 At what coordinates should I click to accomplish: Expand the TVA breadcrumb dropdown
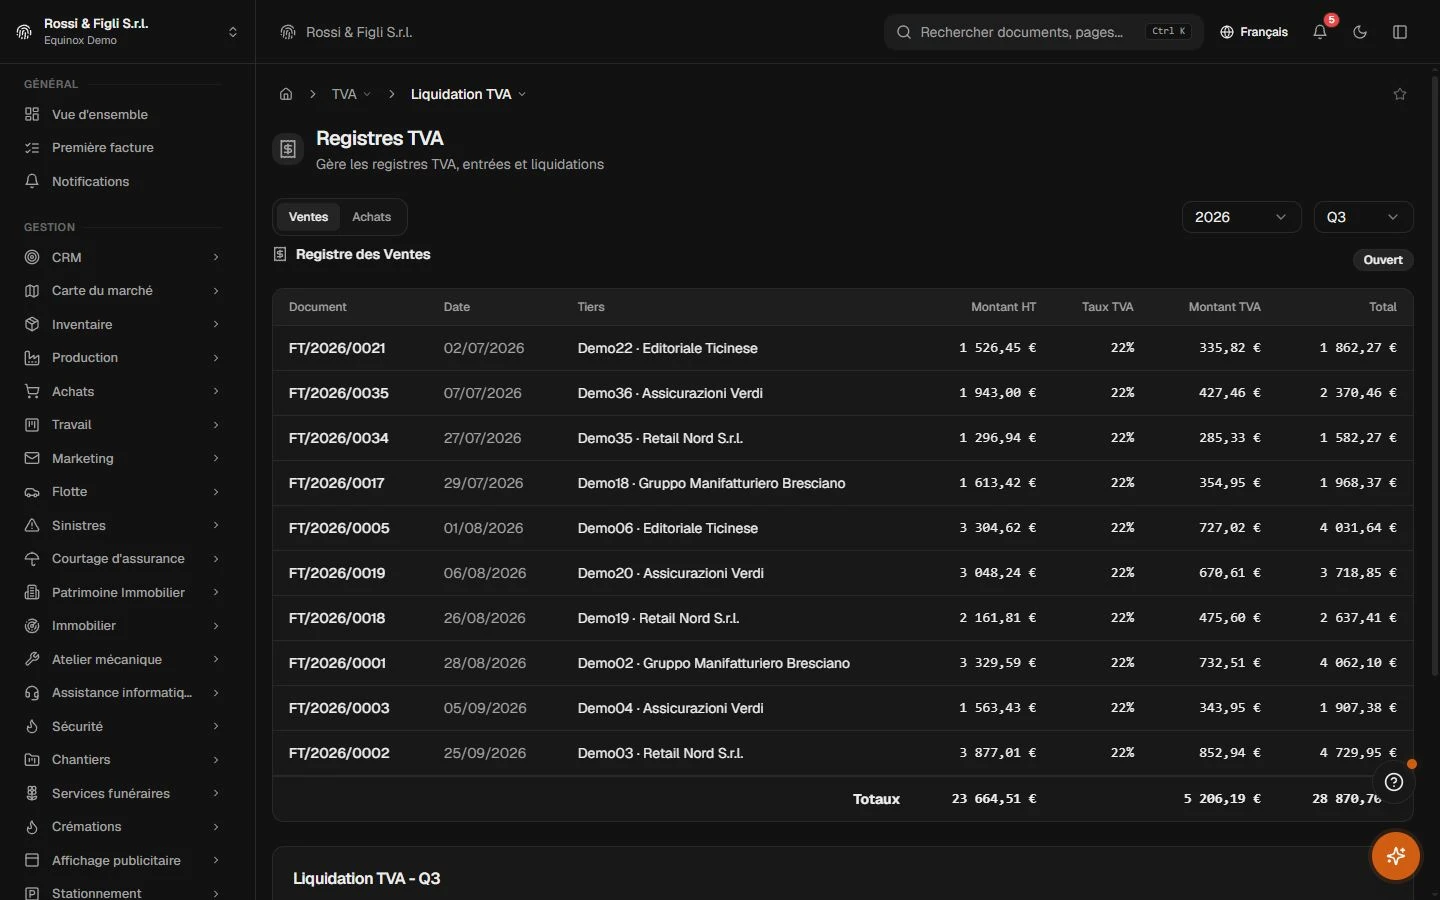pyautogui.click(x=351, y=94)
